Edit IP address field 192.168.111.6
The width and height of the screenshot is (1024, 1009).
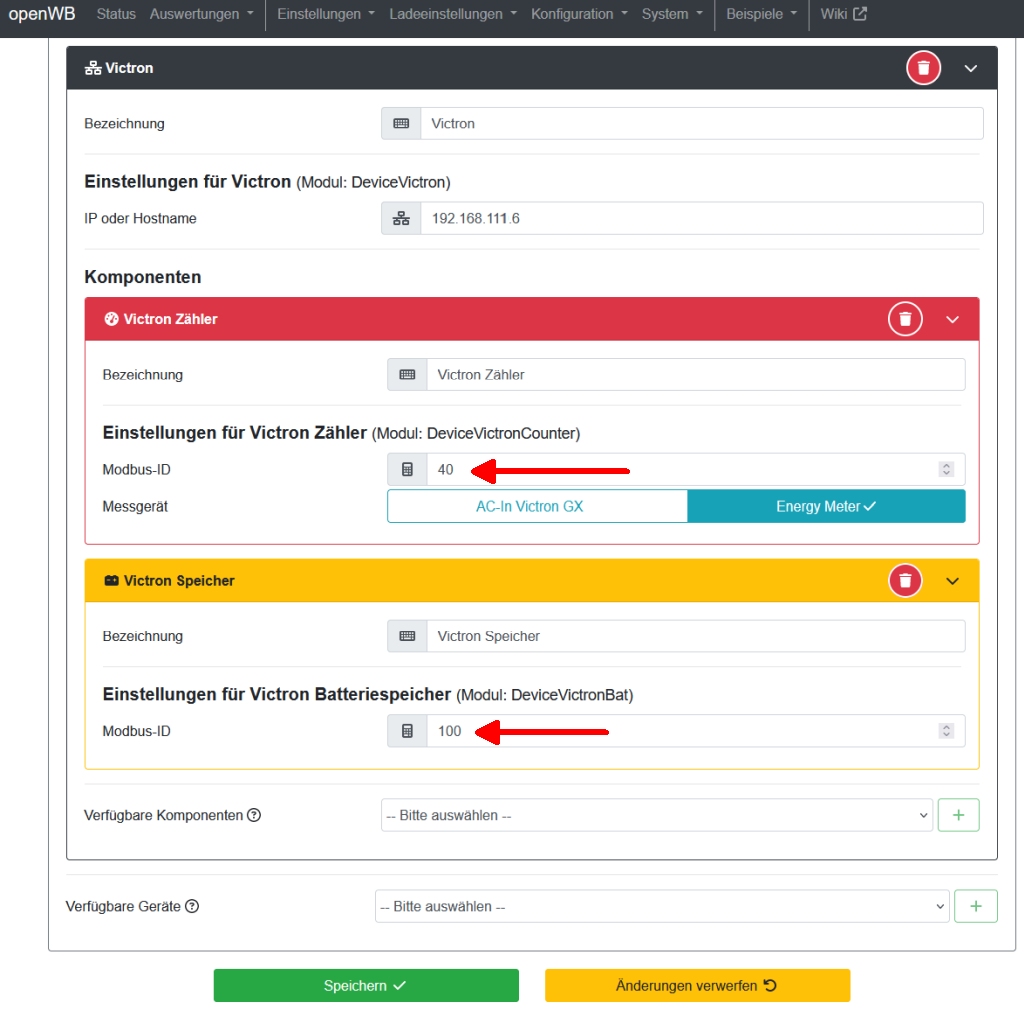[x=701, y=218]
